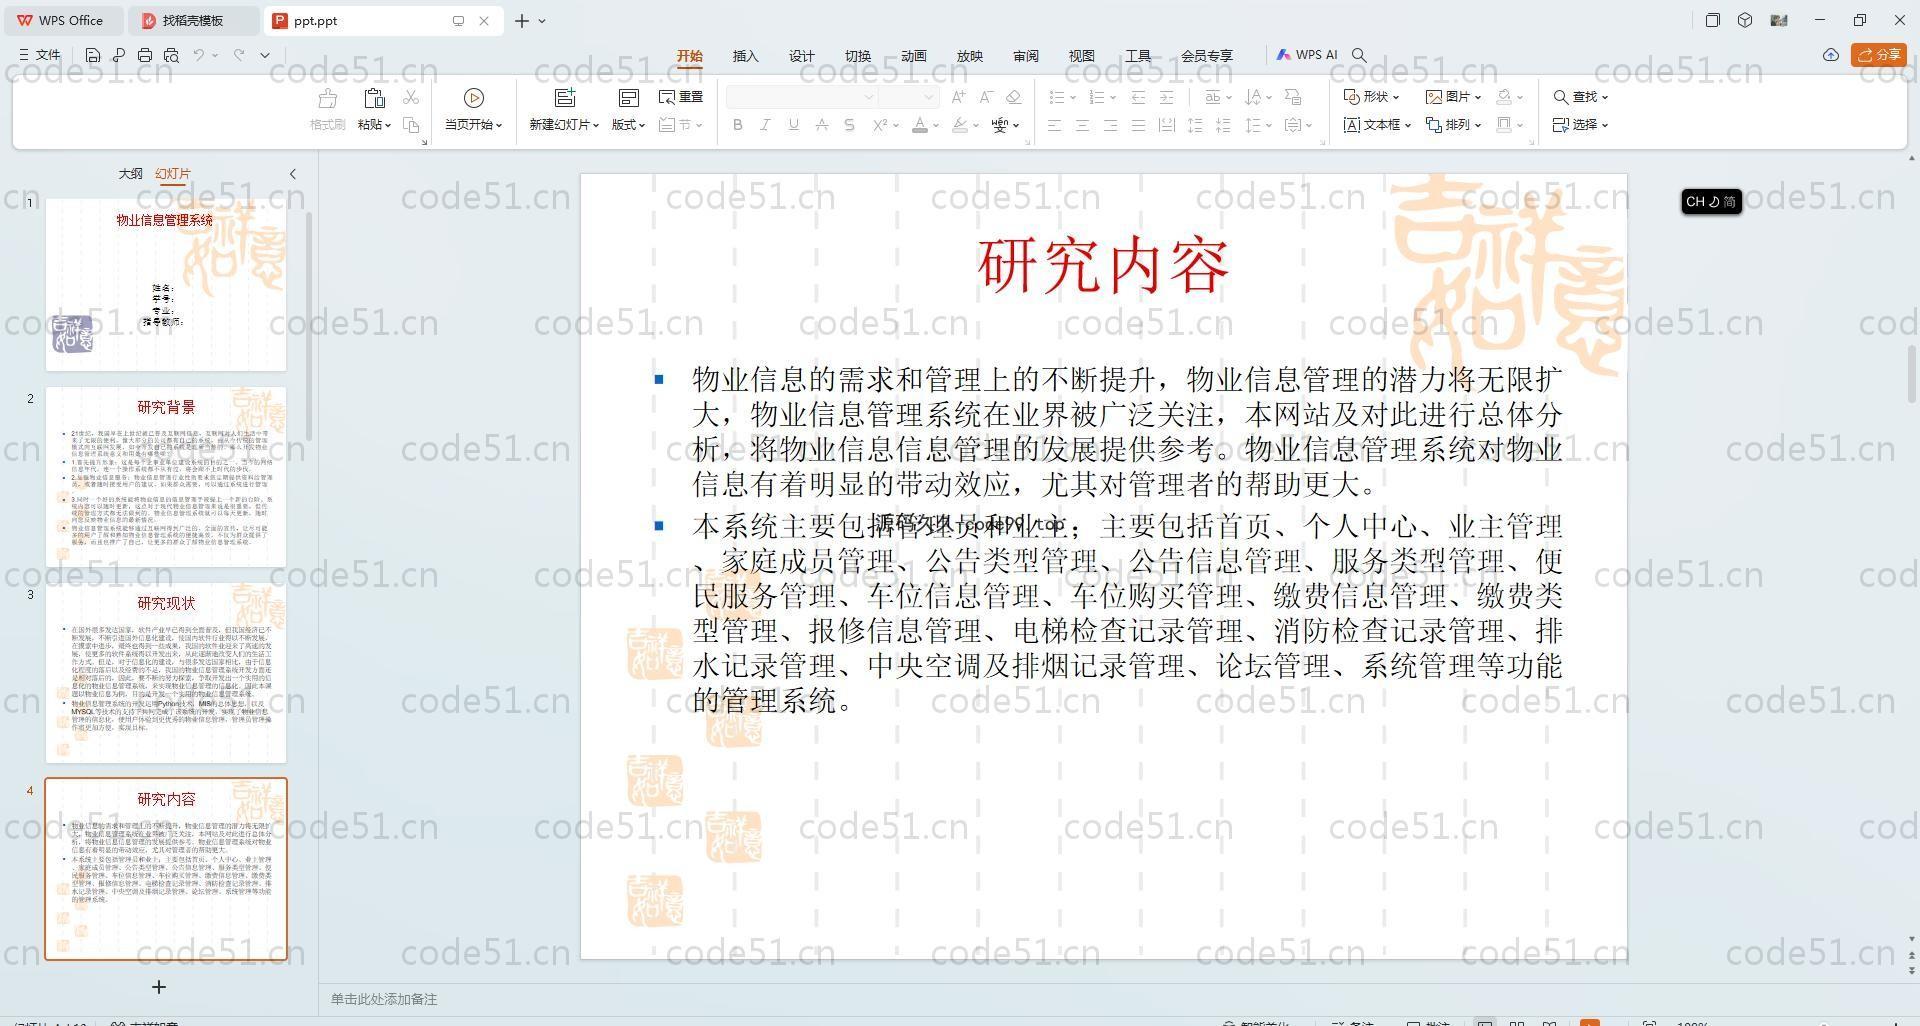Open the Font Color dropdown arrow

coord(935,126)
